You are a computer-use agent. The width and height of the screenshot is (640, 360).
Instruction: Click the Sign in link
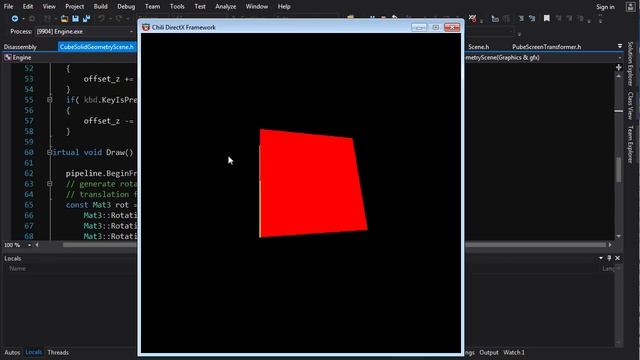(605, 7)
